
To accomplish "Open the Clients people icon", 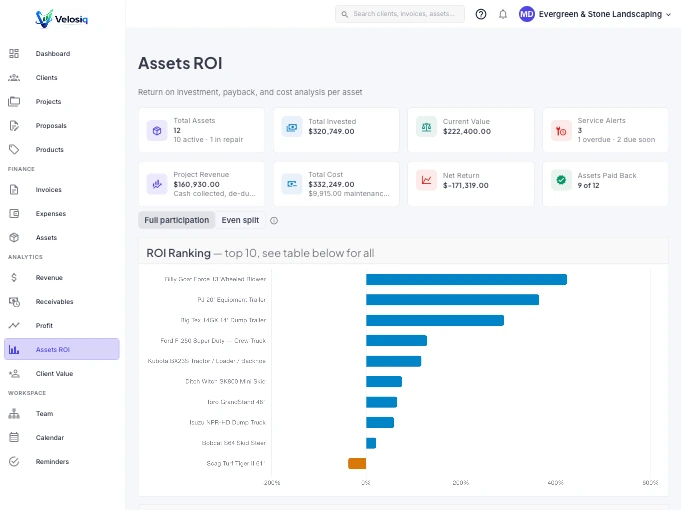I will pos(14,77).
